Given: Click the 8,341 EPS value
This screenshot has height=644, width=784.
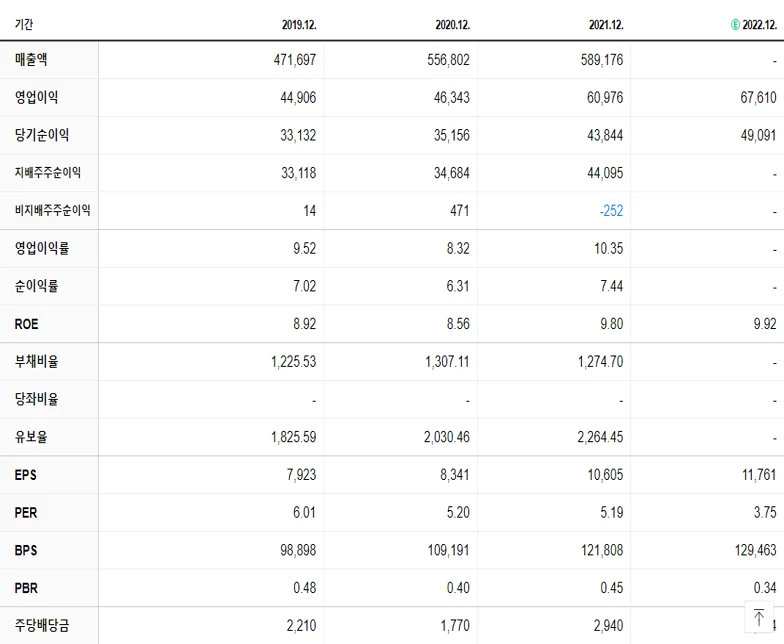Looking at the screenshot, I should [455, 475].
